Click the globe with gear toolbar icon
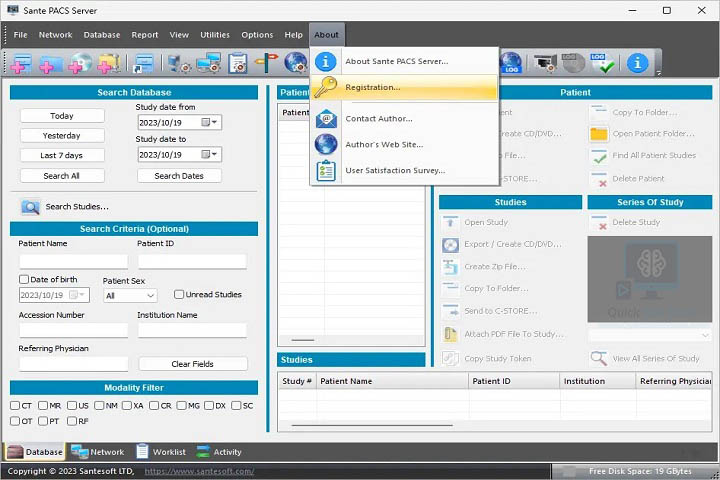This screenshot has height=480, width=720. (296, 63)
